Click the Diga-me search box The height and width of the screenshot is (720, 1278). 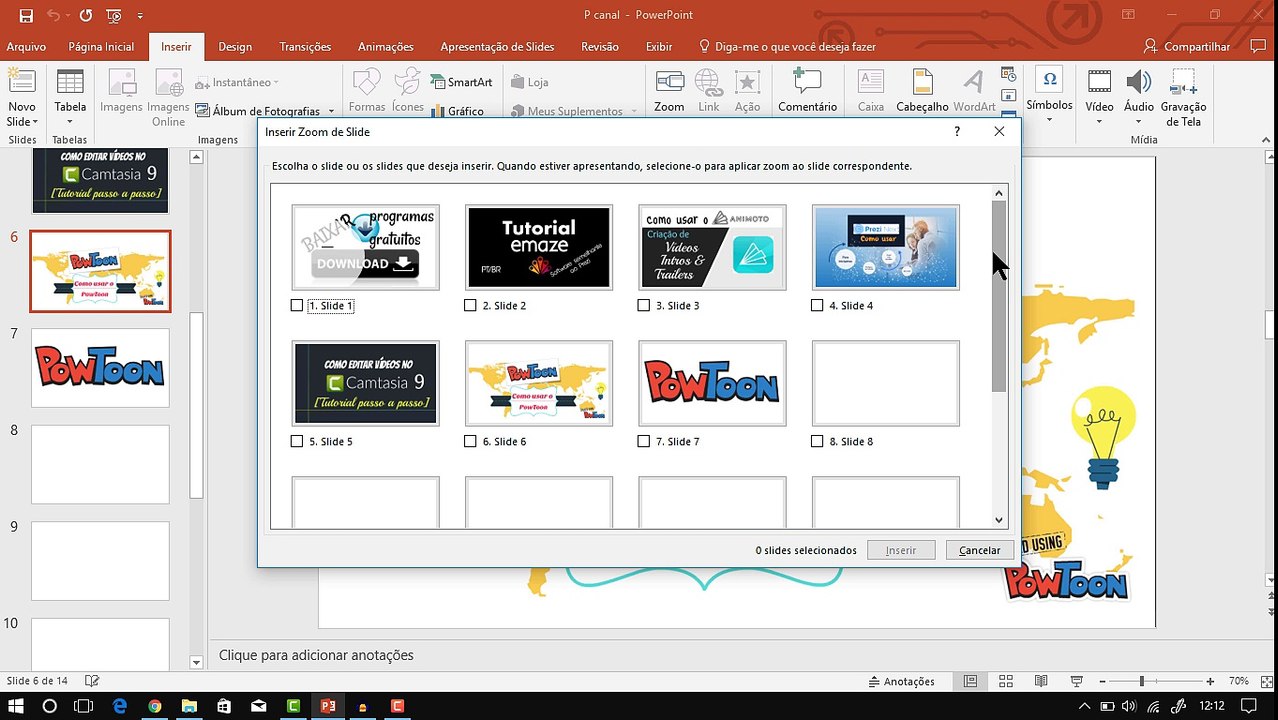787,47
